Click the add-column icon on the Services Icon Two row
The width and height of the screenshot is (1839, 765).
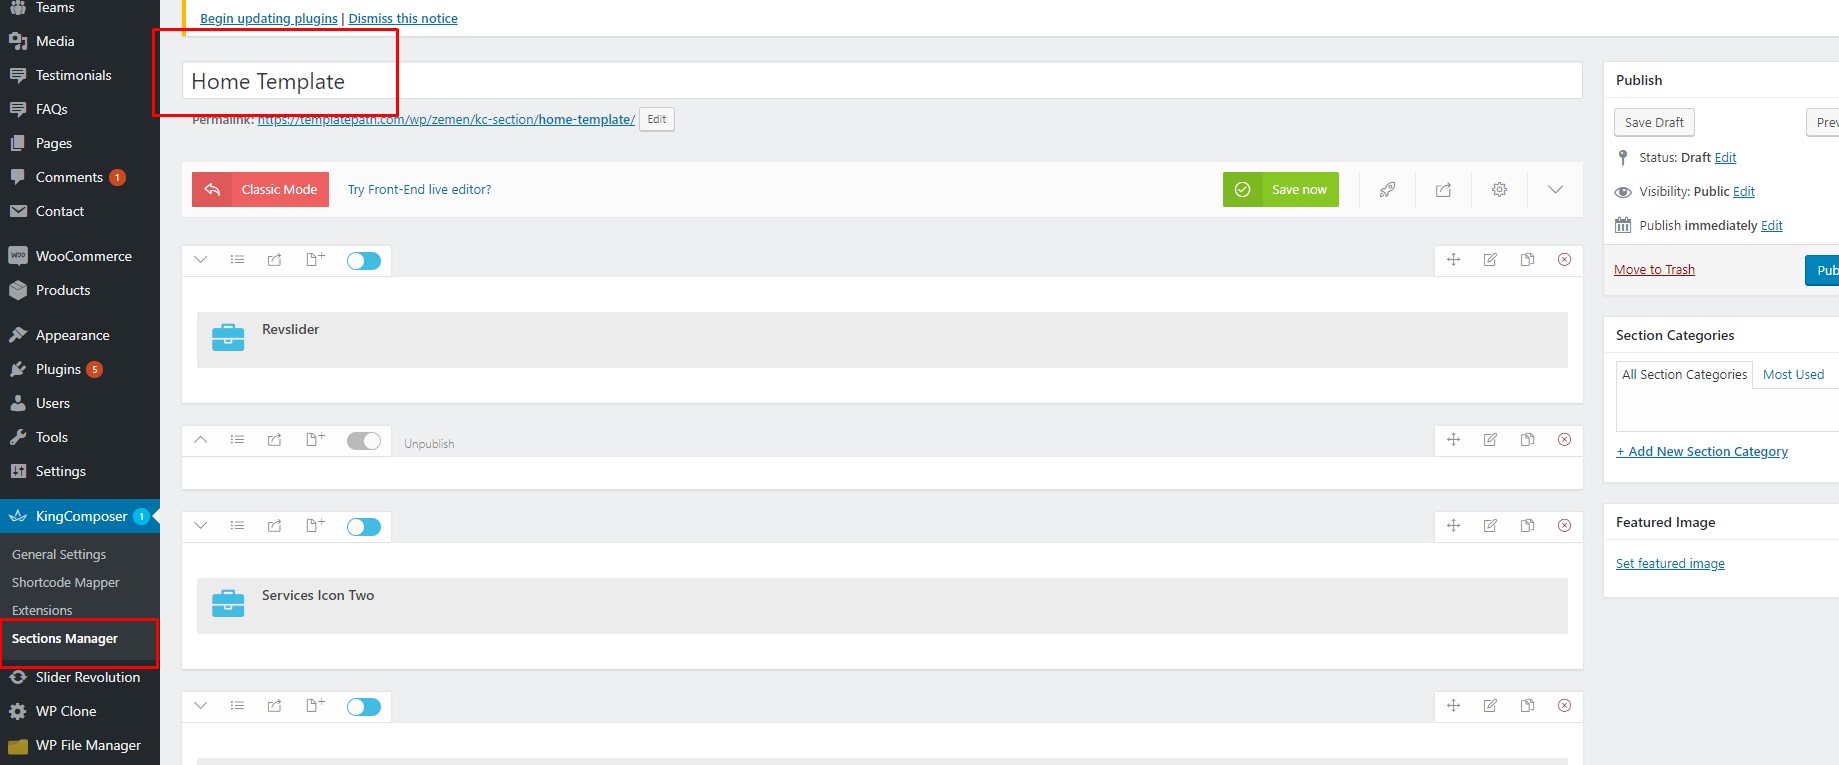click(x=315, y=526)
